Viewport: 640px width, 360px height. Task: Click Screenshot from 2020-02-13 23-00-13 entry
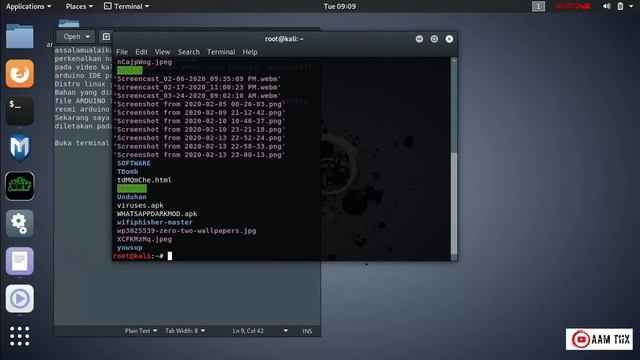(x=200, y=155)
